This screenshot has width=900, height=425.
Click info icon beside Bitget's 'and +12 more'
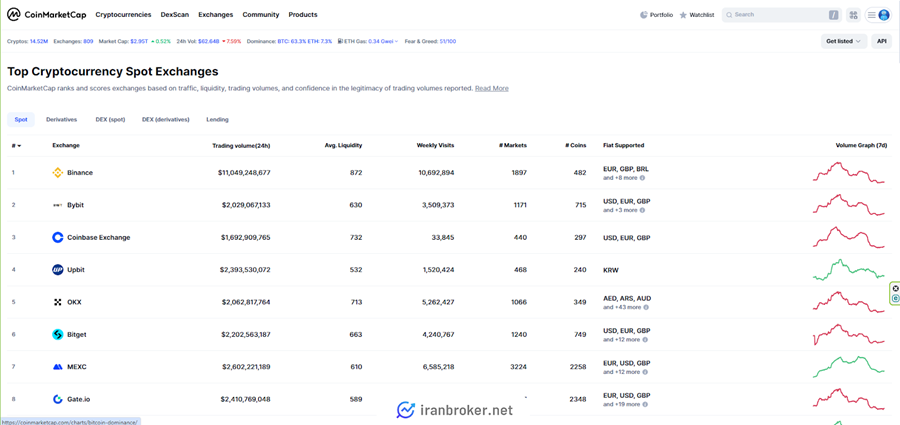(645, 339)
